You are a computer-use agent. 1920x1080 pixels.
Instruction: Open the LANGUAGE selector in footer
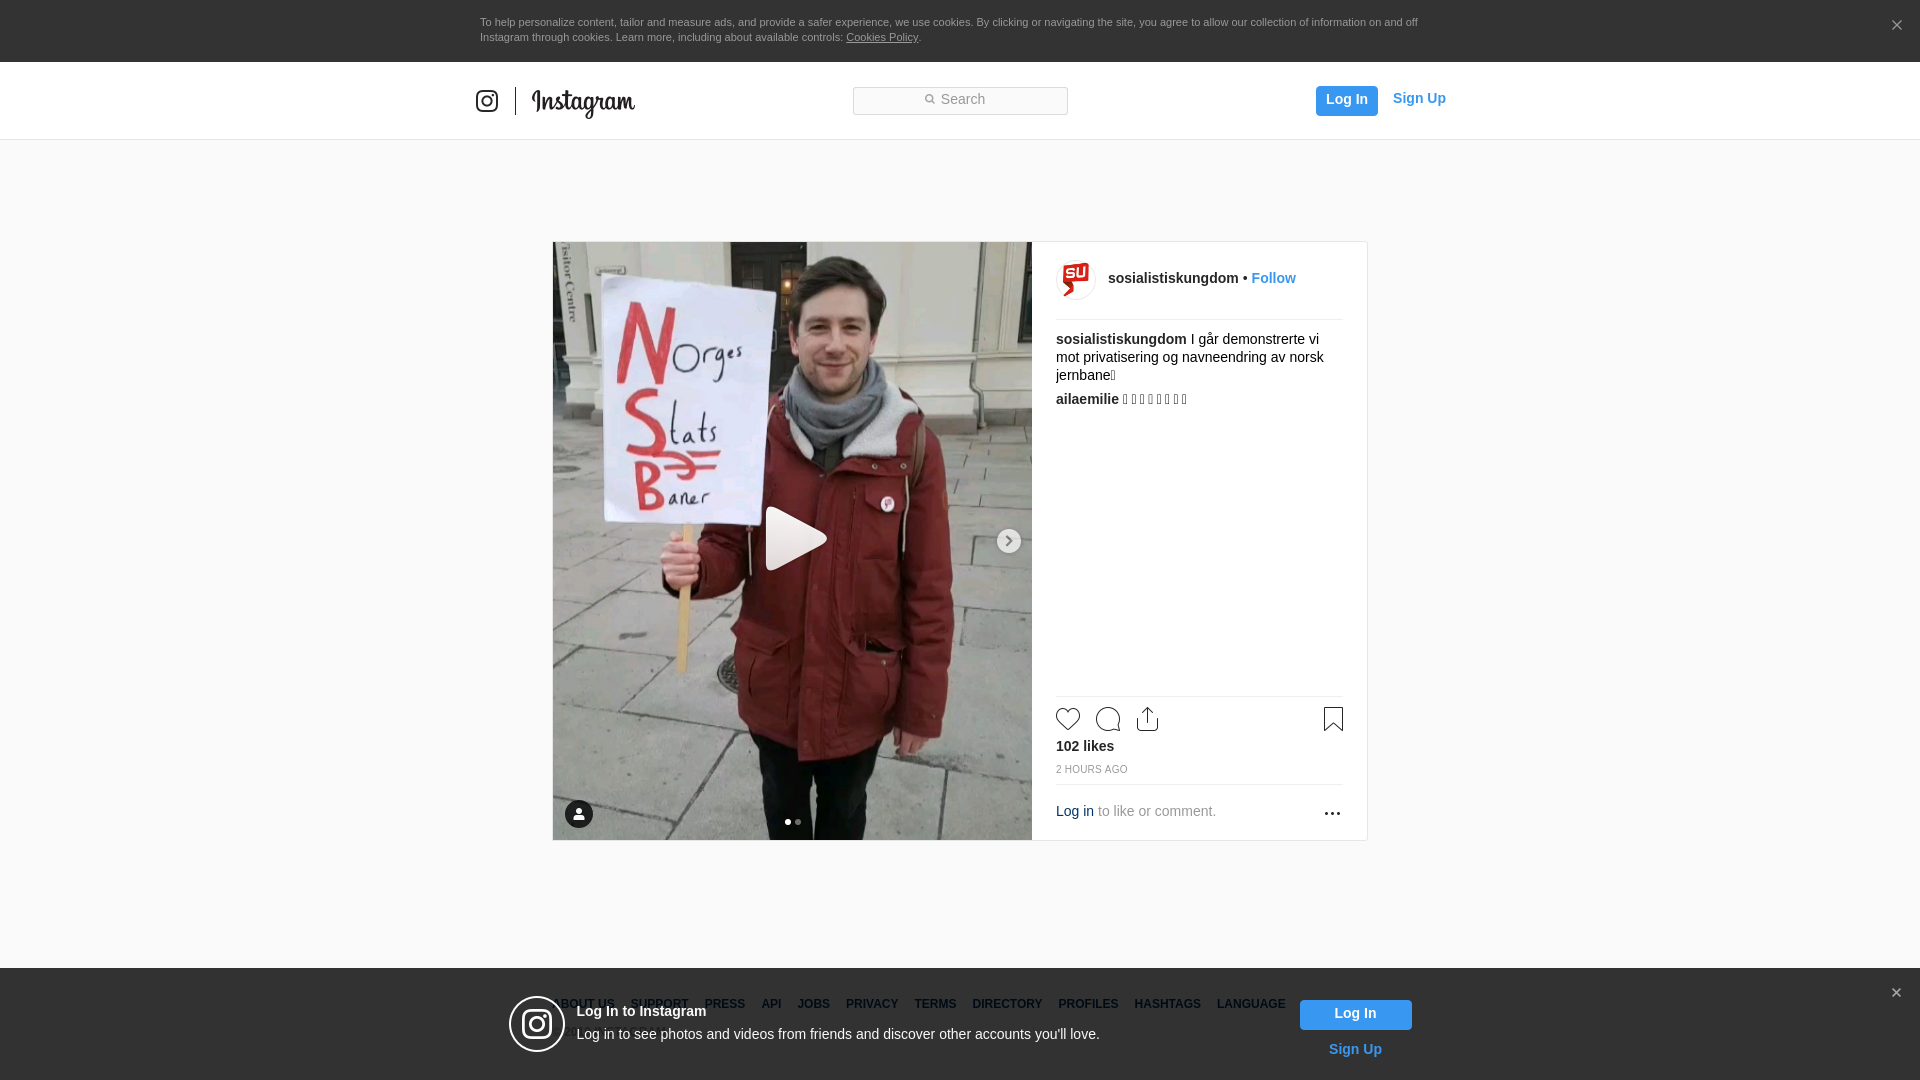click(1251, 1004)
